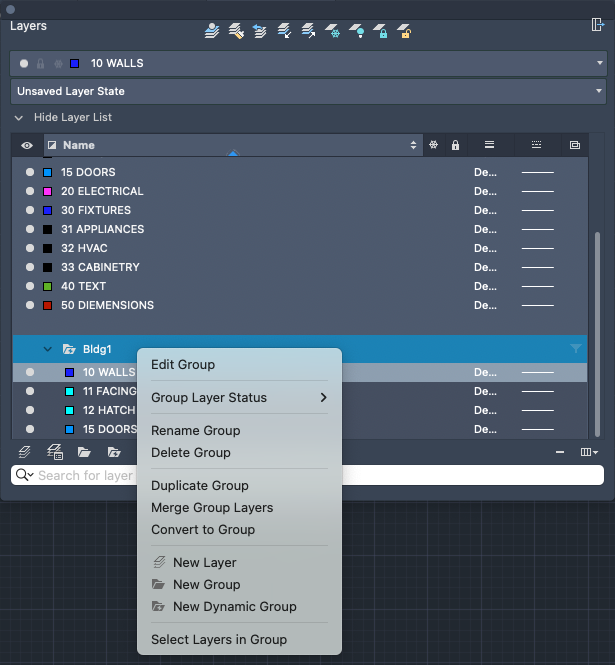Click the Isolate Layer icon
This screenshot has width=615, height=665.
(284, 31)
